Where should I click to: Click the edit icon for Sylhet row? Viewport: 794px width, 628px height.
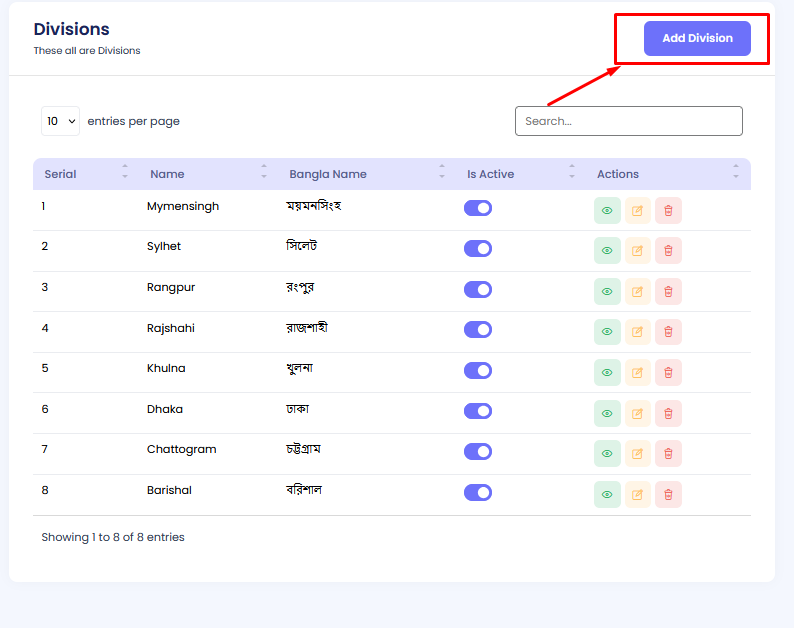[637, 251]
